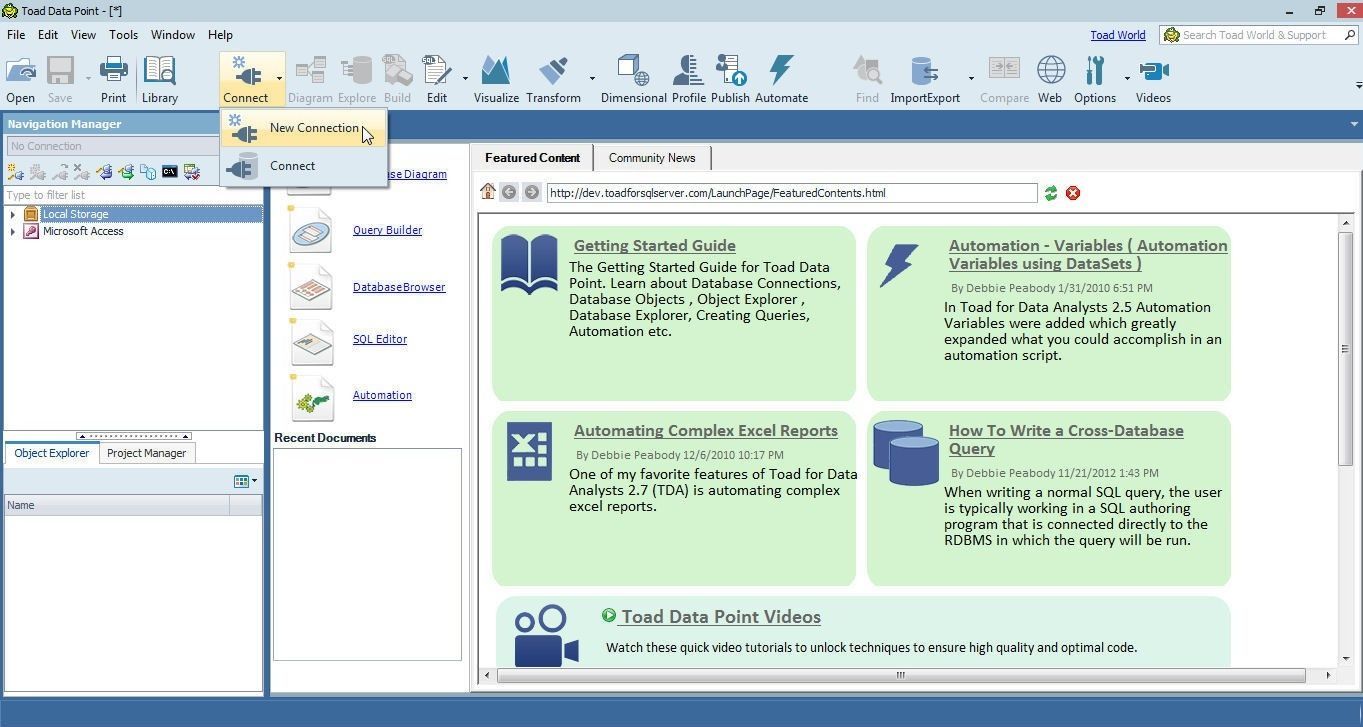Expand the Microsoft Access tree node
Image resolution: width=1363 pixels, height=727 pixels.
12,231
